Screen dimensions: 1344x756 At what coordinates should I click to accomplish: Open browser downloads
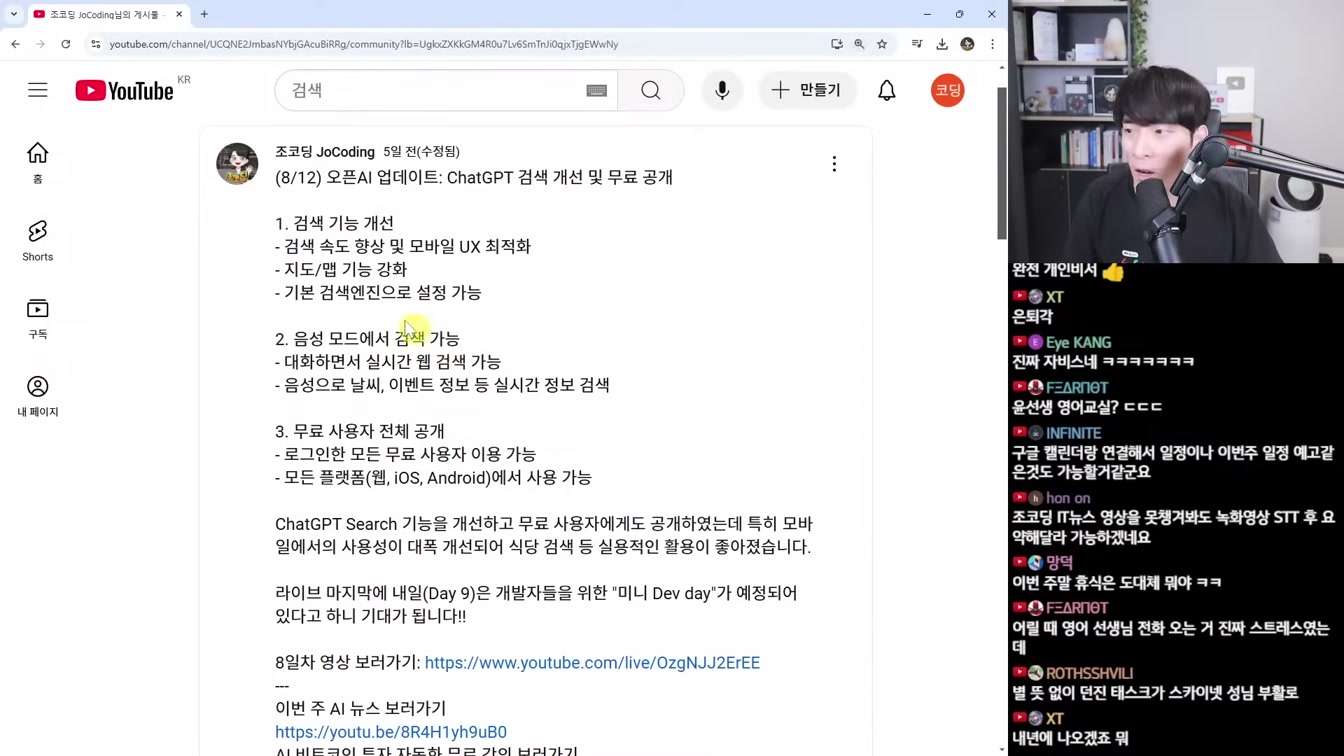(942, 44)
